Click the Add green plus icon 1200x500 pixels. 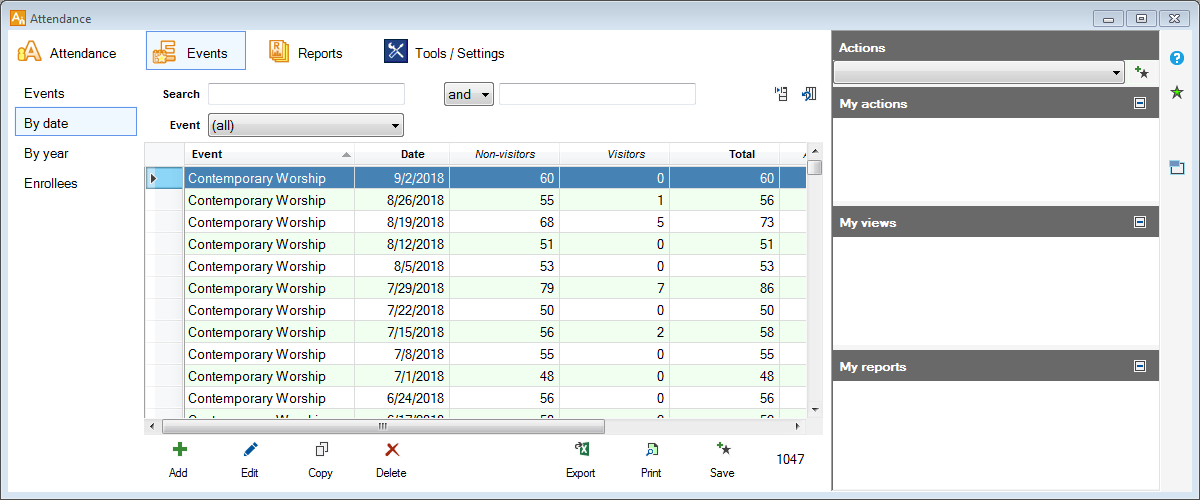179,450
